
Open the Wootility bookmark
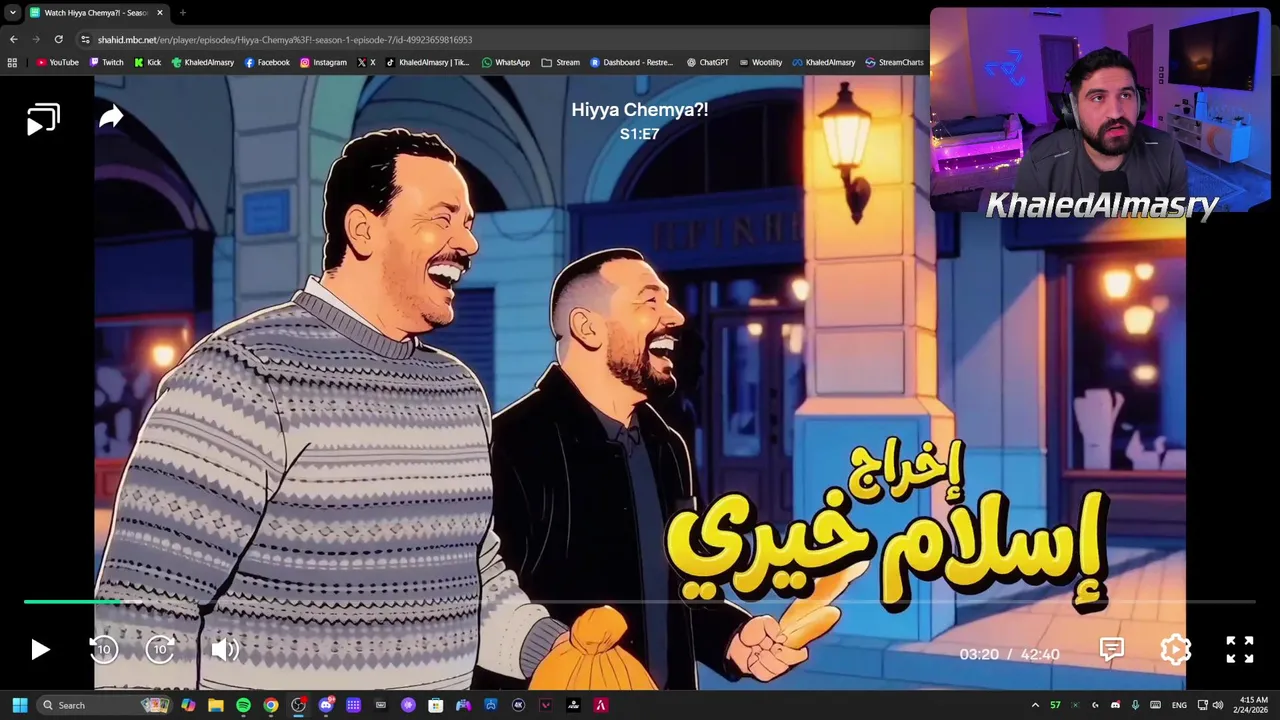pyautogui.click(x=760, y=62)
